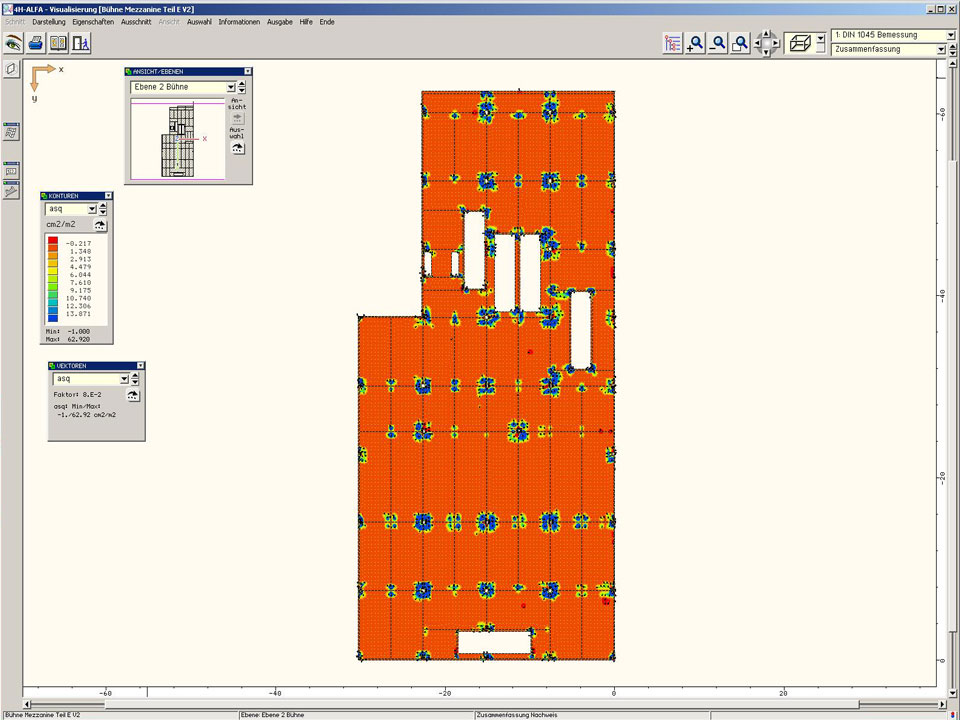The image size is (960, 720).
Task: Click the 3D box view icon
Action: tap(798, 42)
